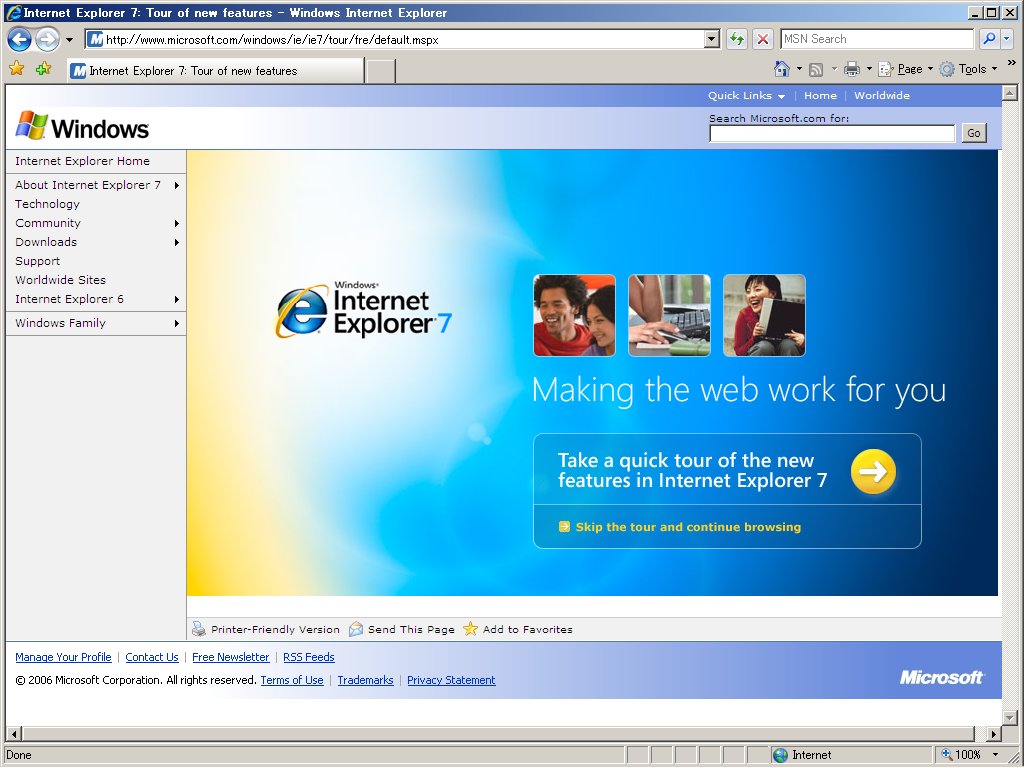Open Internet Explorer Home nav item

pyautogui.click(x=82, y=161)
